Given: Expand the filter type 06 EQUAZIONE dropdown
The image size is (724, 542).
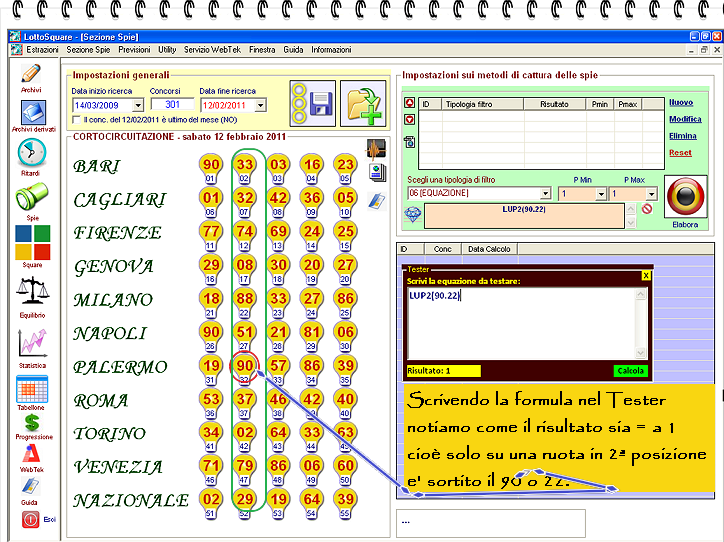Looking at the screenshot, I should tap(546, 193).
